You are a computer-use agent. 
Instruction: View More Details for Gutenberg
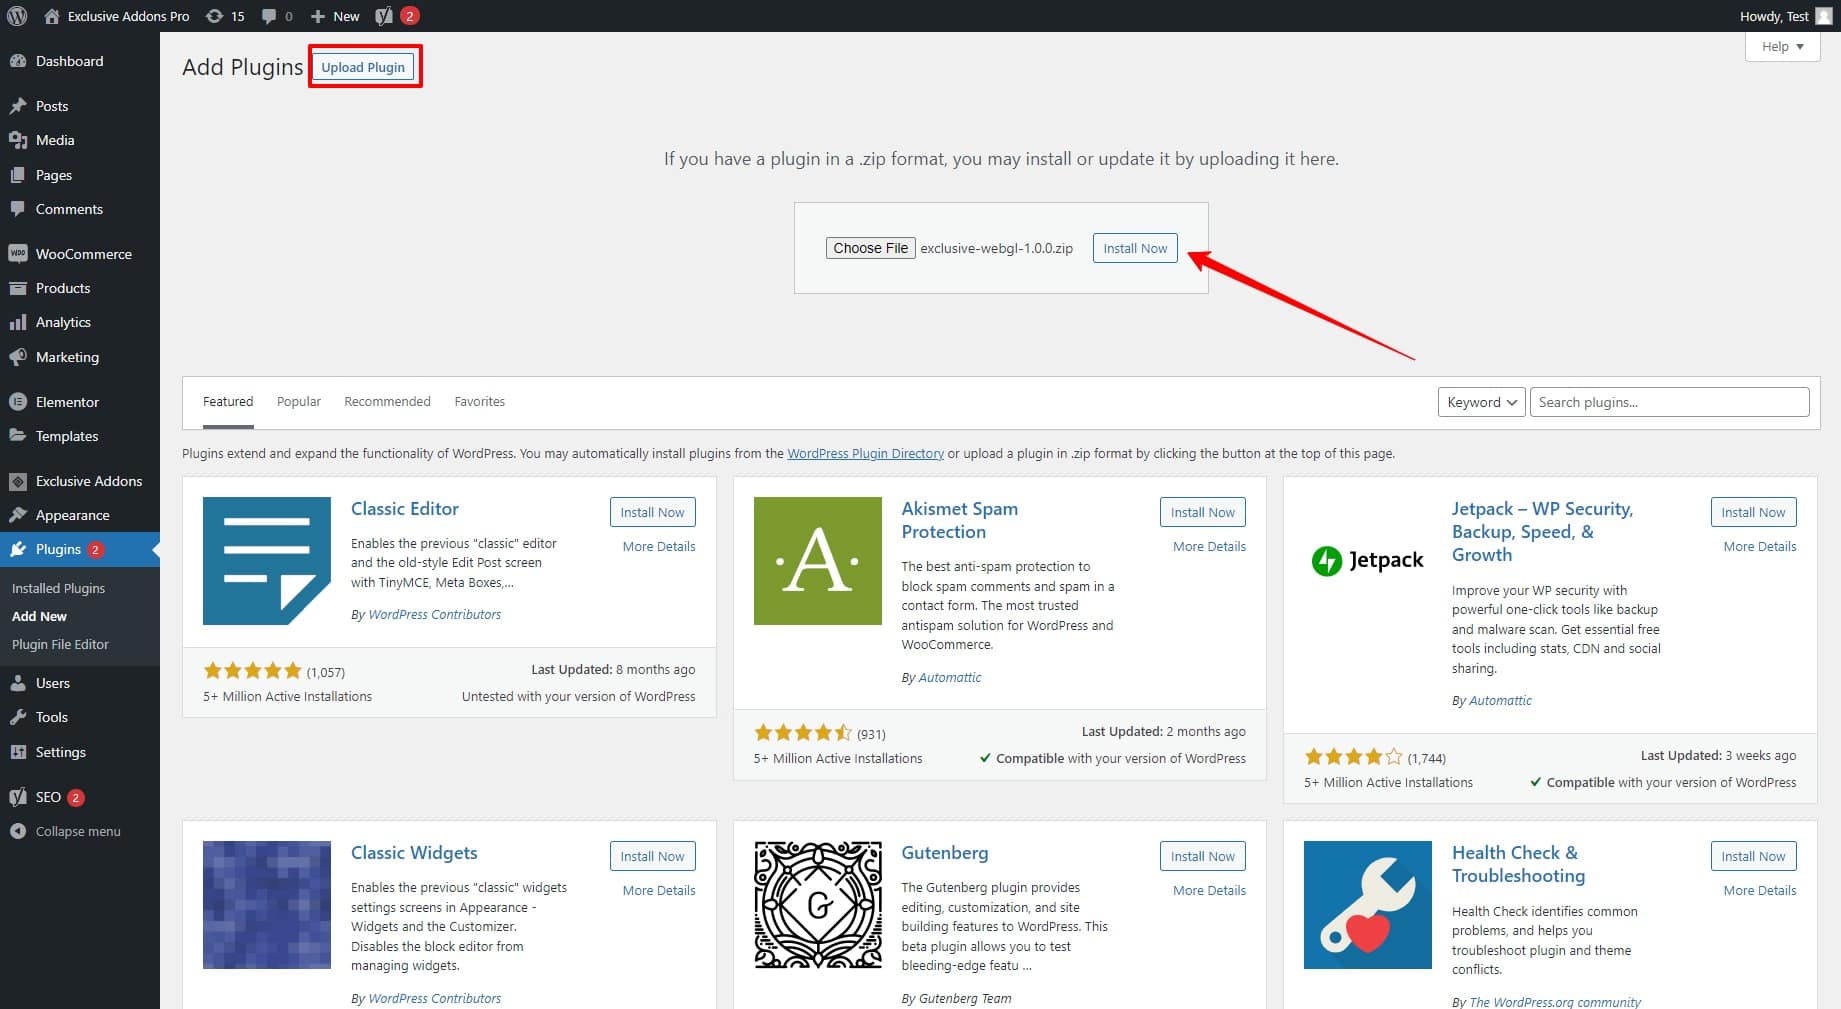click(1209, 890)
